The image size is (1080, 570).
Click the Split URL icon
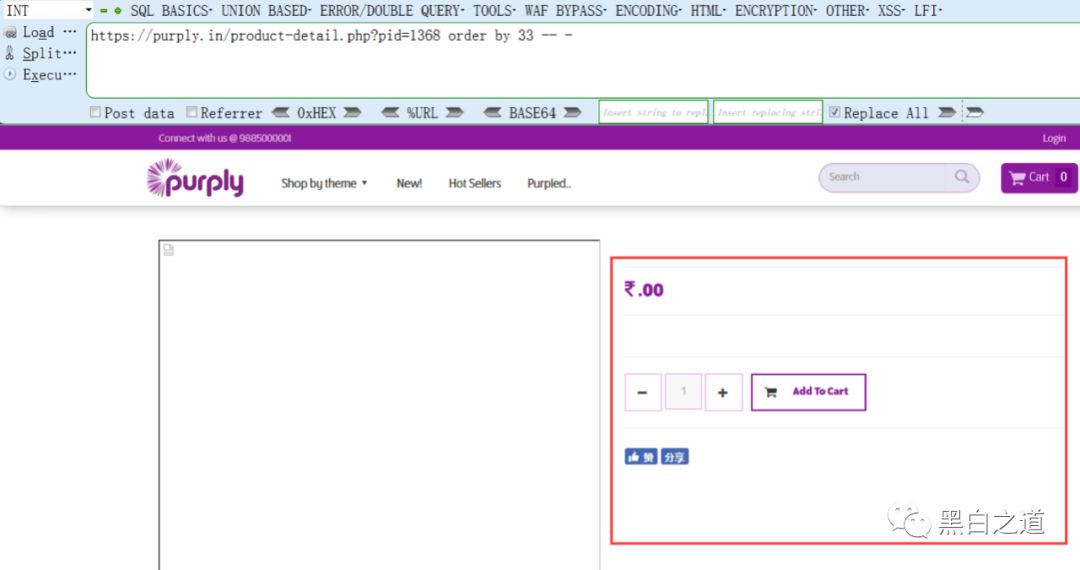coord(10,53)
